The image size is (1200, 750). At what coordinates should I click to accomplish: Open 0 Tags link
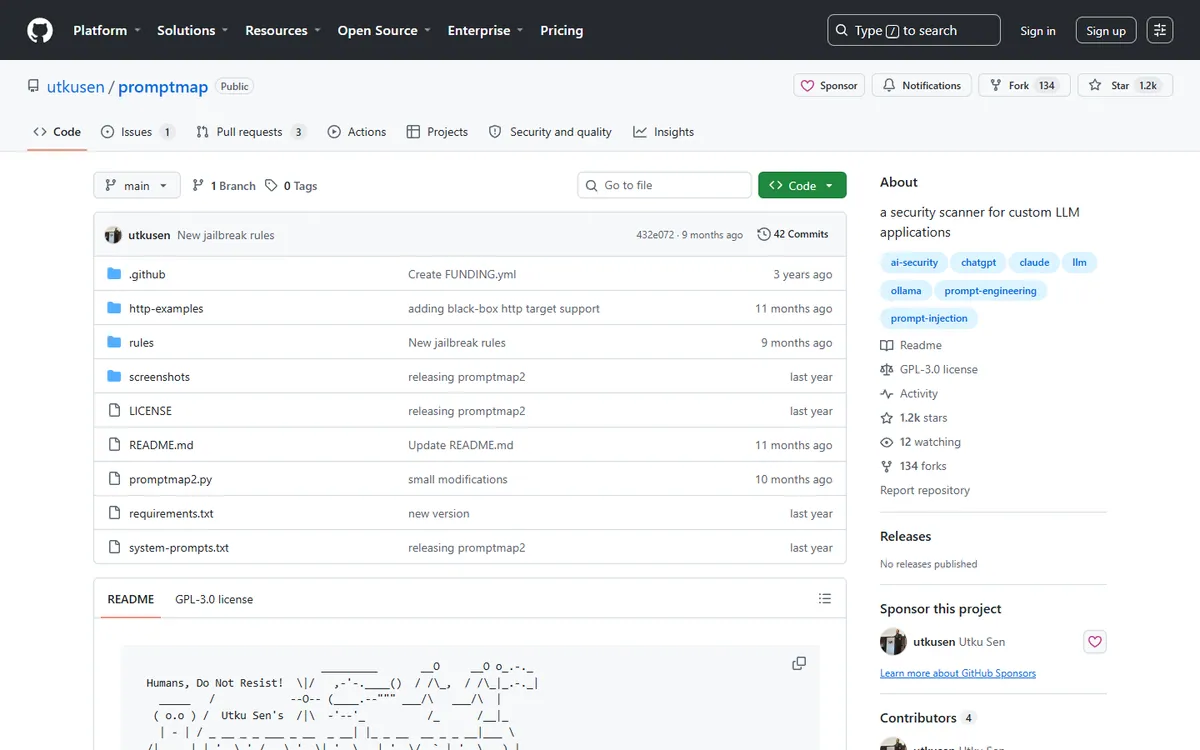point(291,186)
